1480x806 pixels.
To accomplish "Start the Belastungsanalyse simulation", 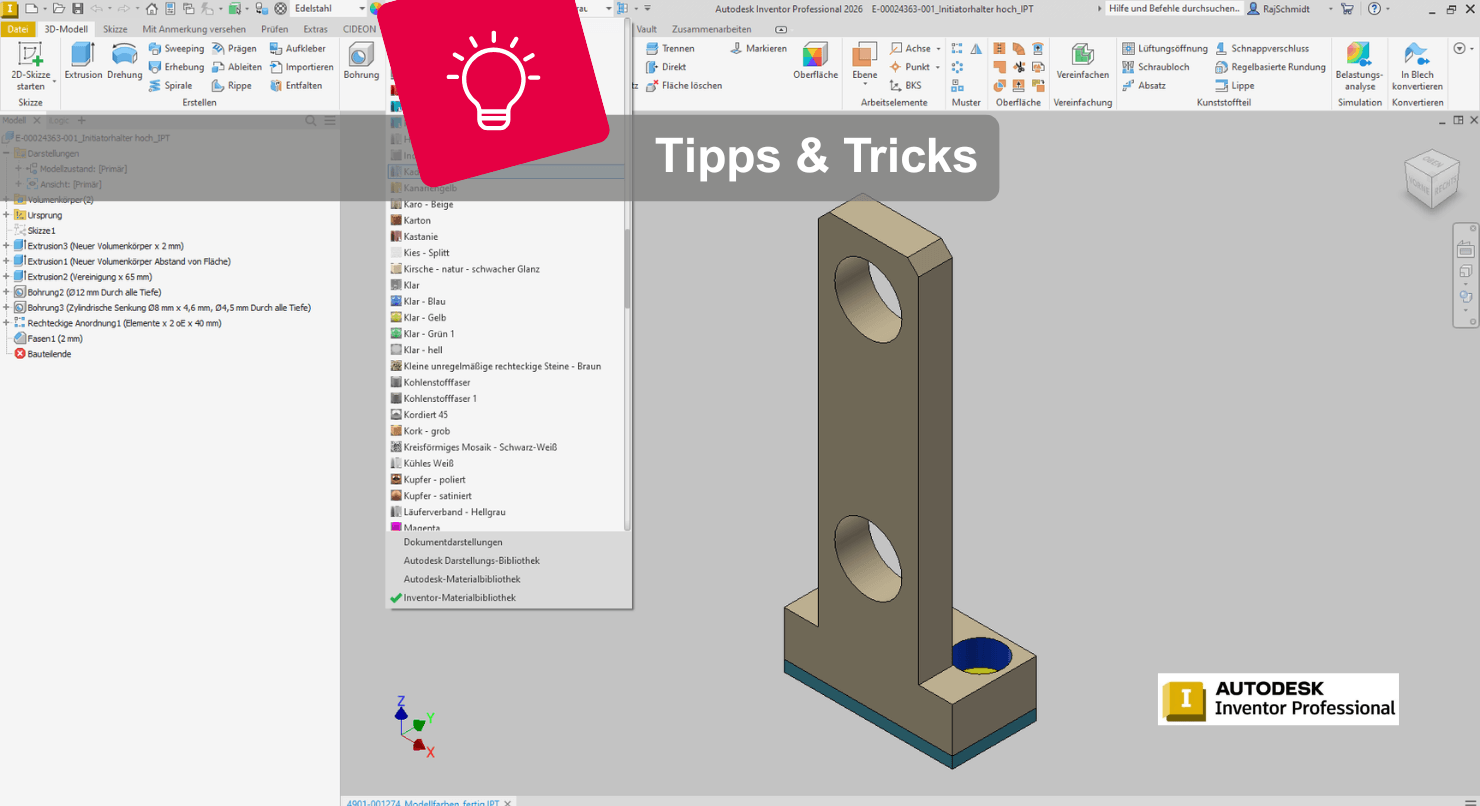I will click(1359, 66).
